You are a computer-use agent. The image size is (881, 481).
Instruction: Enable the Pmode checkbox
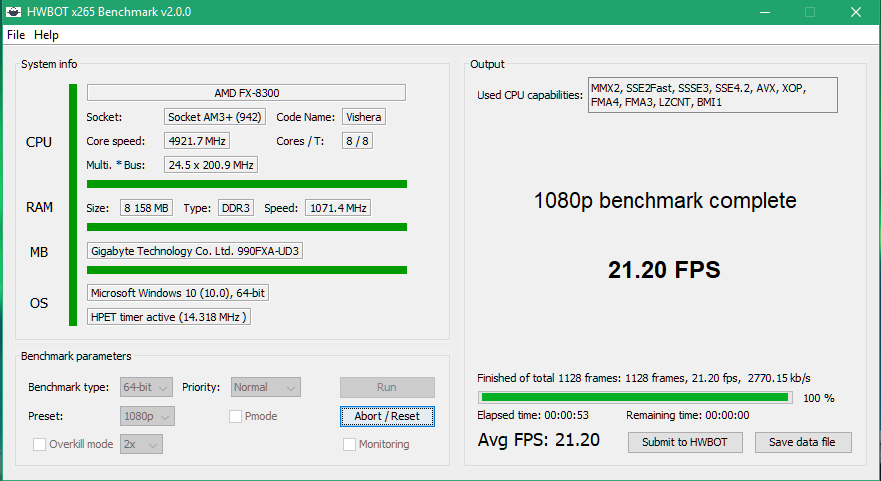235,416
